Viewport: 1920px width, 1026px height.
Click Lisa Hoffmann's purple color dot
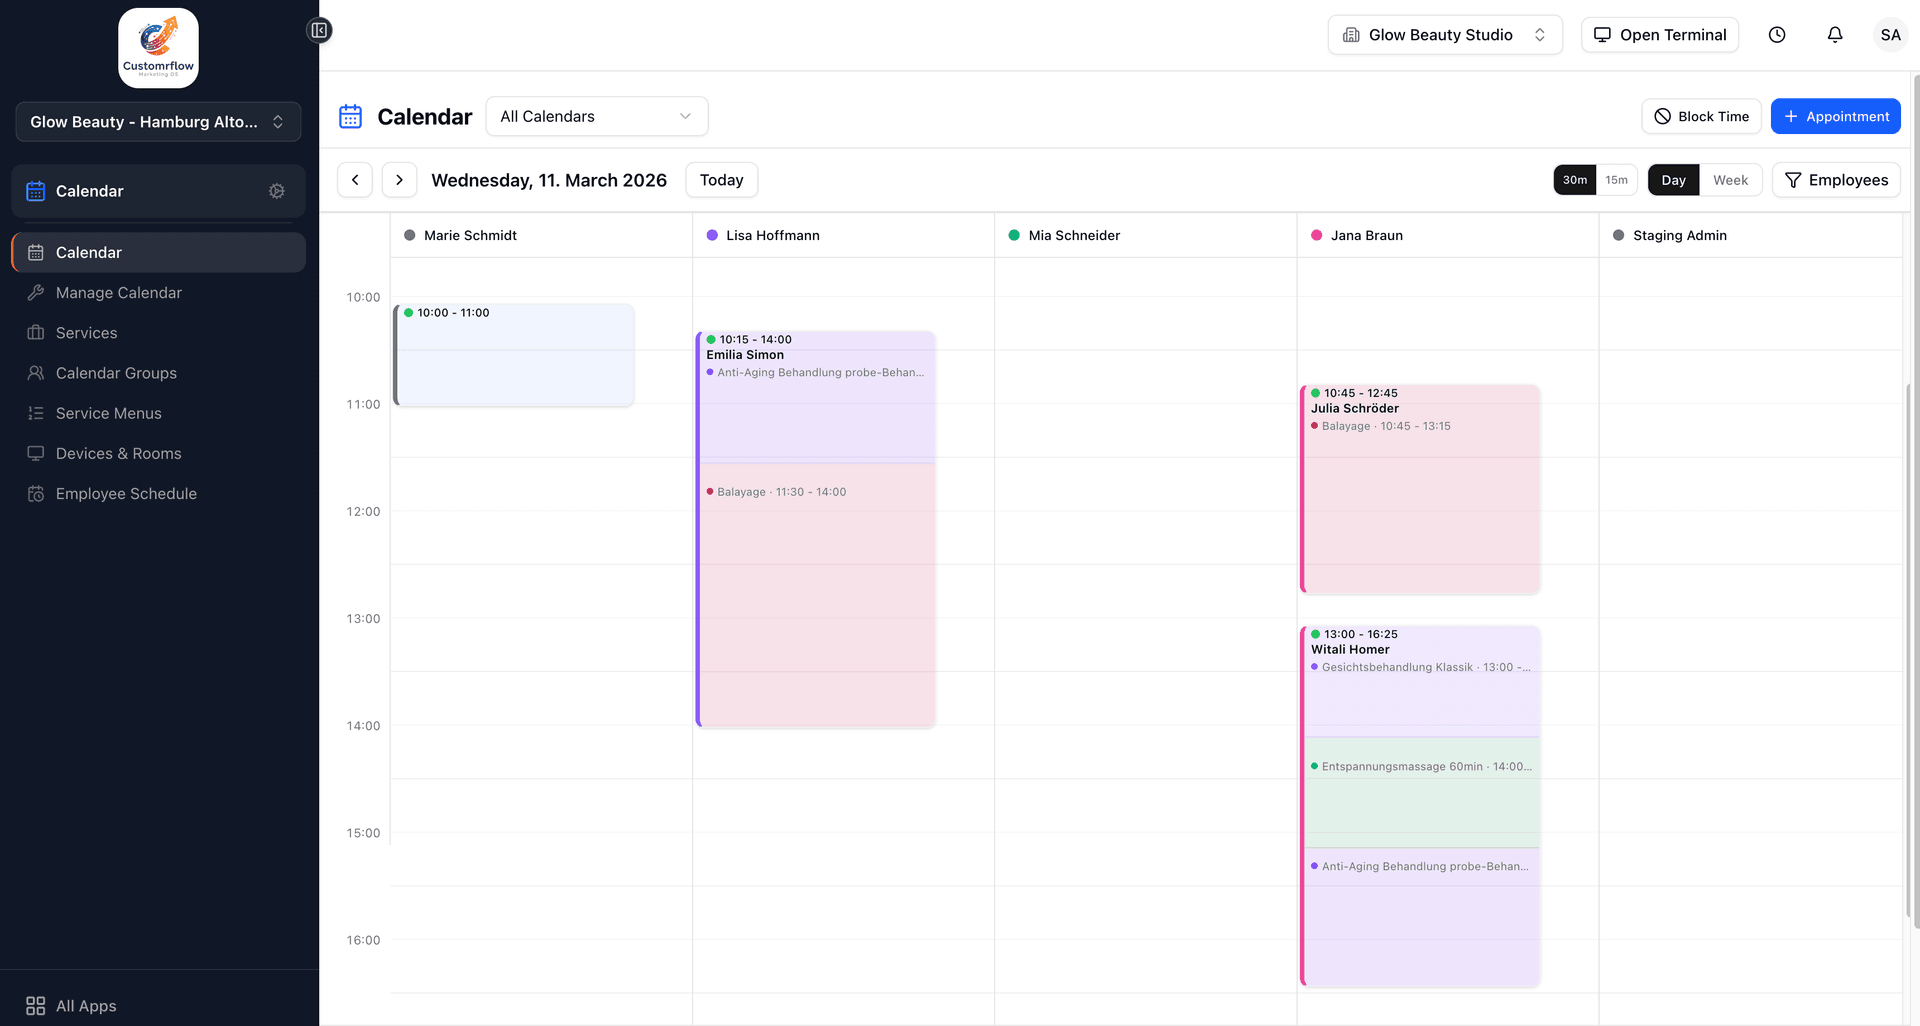pos(712,236)
